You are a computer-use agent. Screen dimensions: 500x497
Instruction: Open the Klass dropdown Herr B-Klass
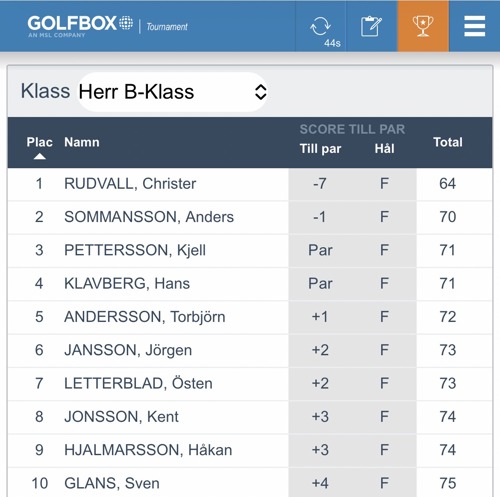[172, 92]
